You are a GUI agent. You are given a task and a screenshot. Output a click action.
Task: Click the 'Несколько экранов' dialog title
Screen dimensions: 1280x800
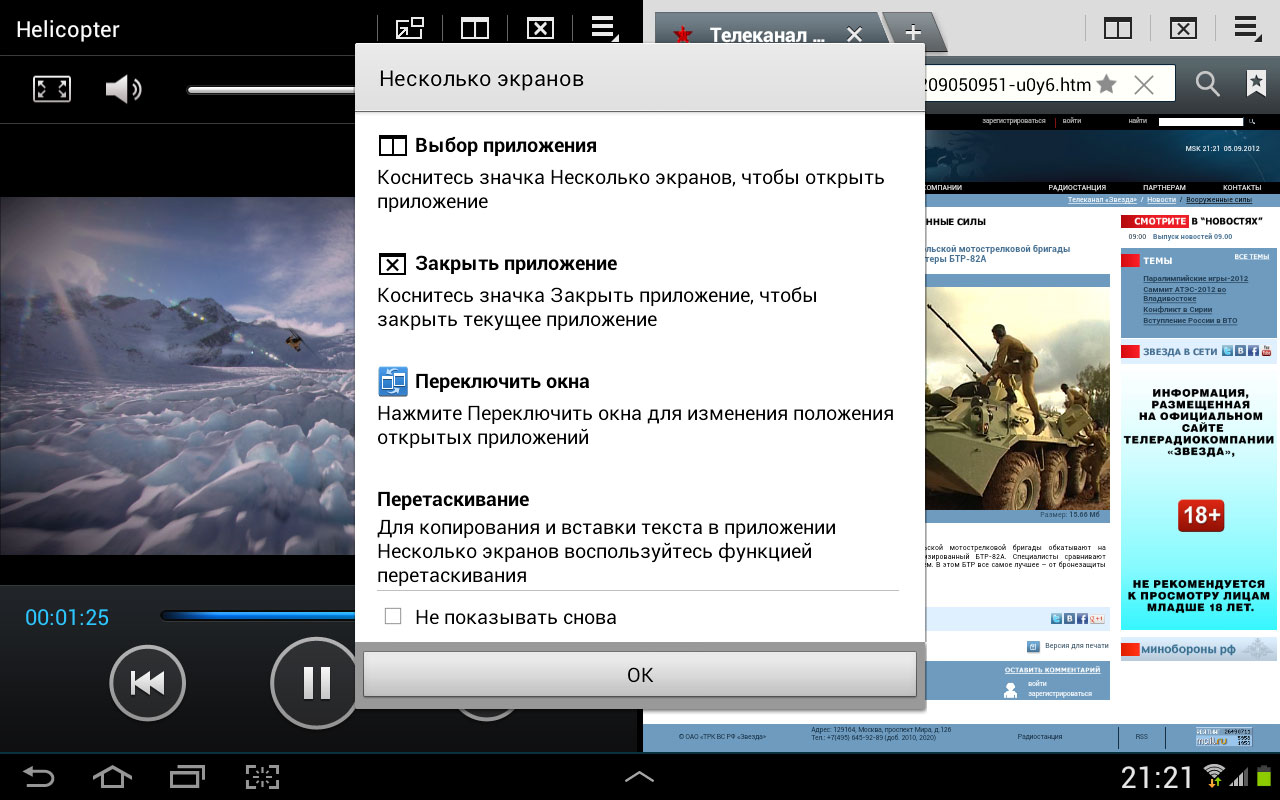[481, 79]
